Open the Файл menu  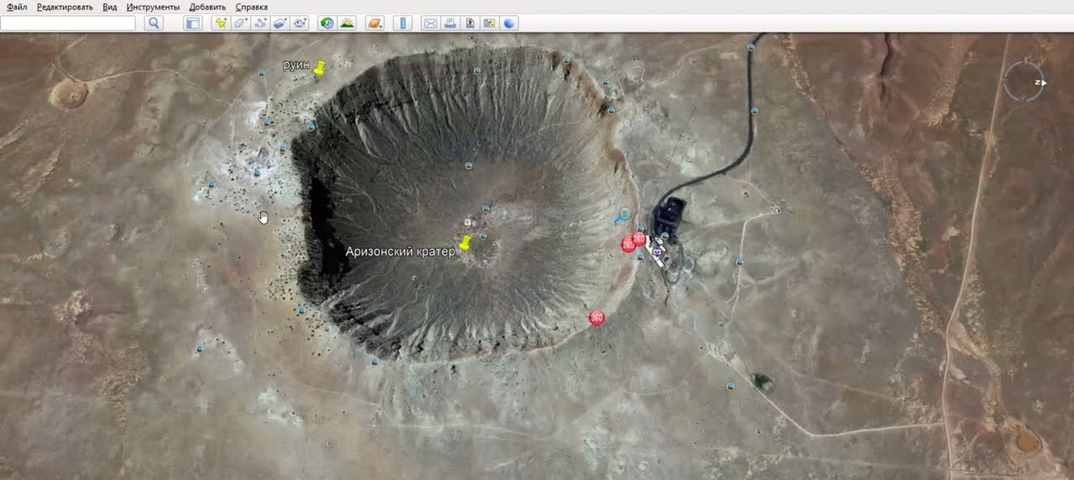click(x=17, y=7)
